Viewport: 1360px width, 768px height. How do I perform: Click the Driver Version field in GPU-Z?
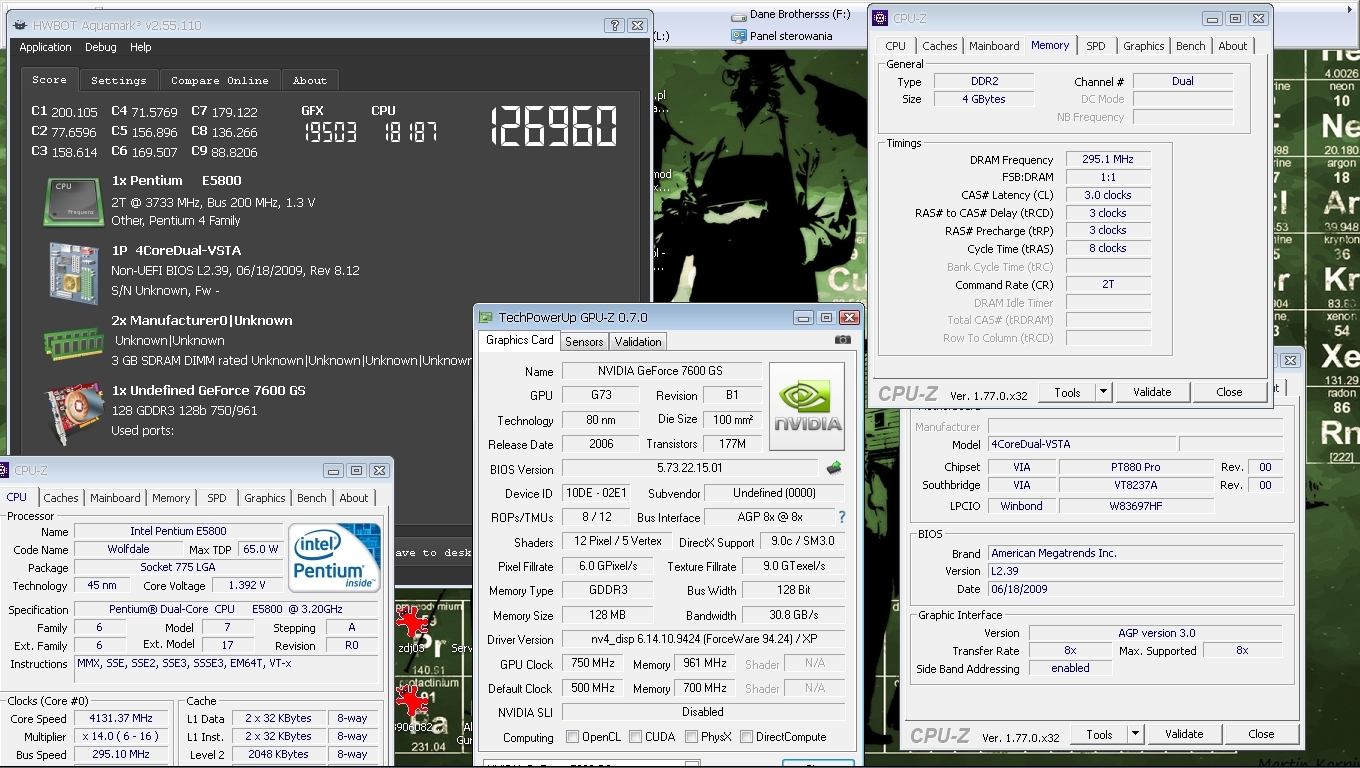[703, 640]
